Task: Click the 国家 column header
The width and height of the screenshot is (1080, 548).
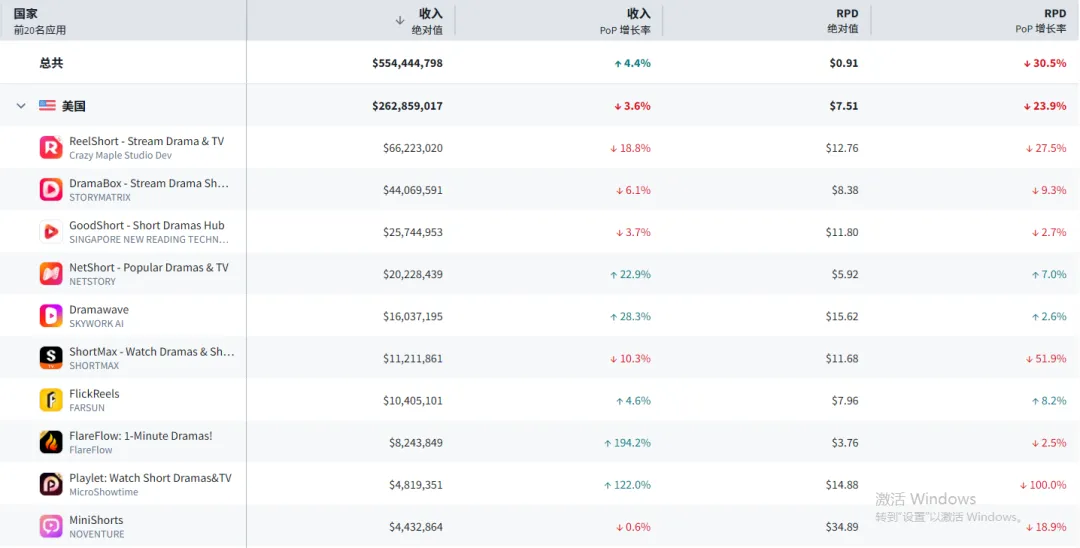Action: [26, 14]
